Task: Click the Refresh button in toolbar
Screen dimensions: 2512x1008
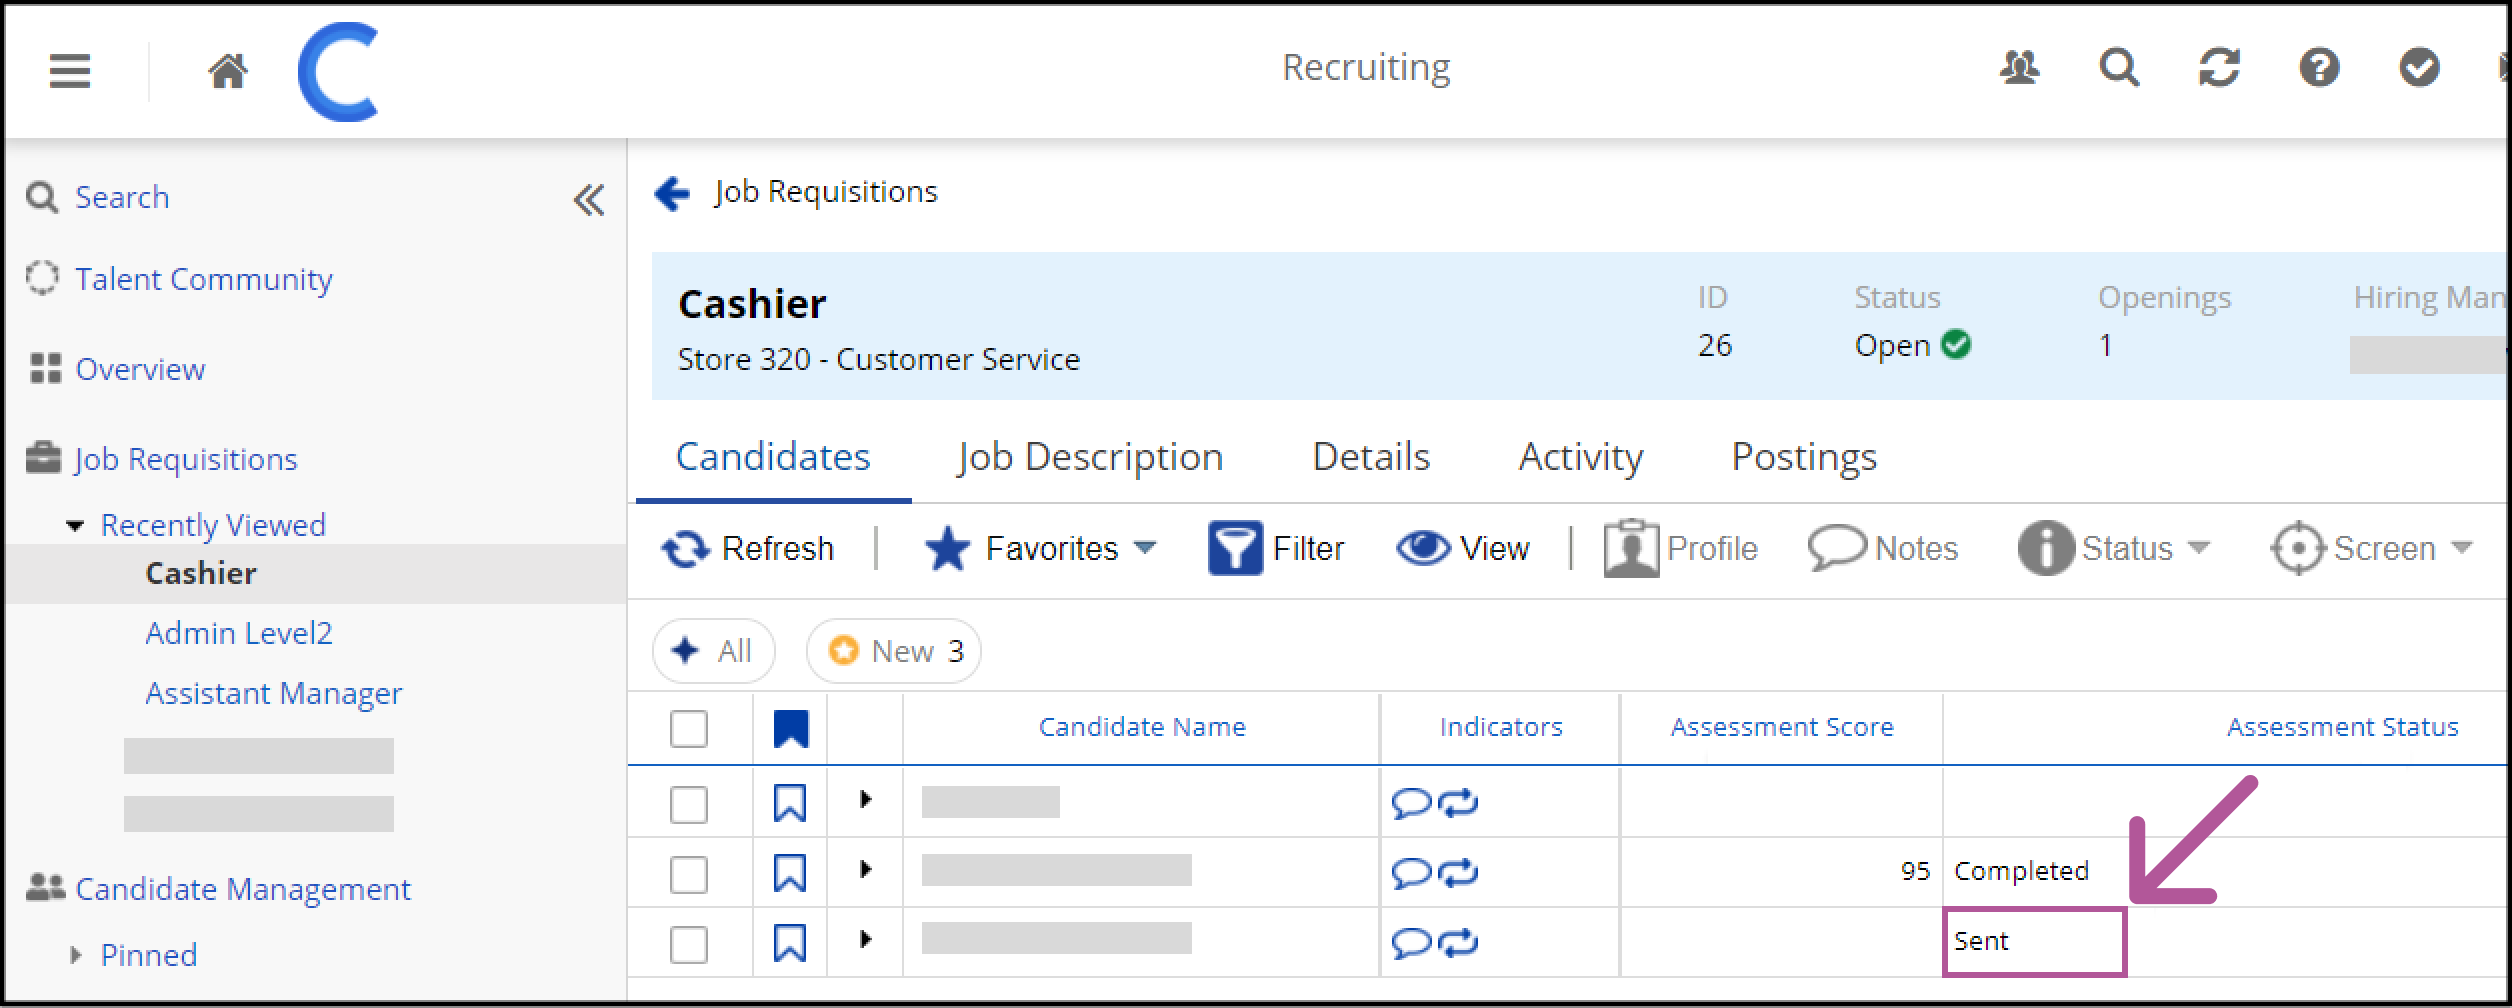Action: click(748, 549)
